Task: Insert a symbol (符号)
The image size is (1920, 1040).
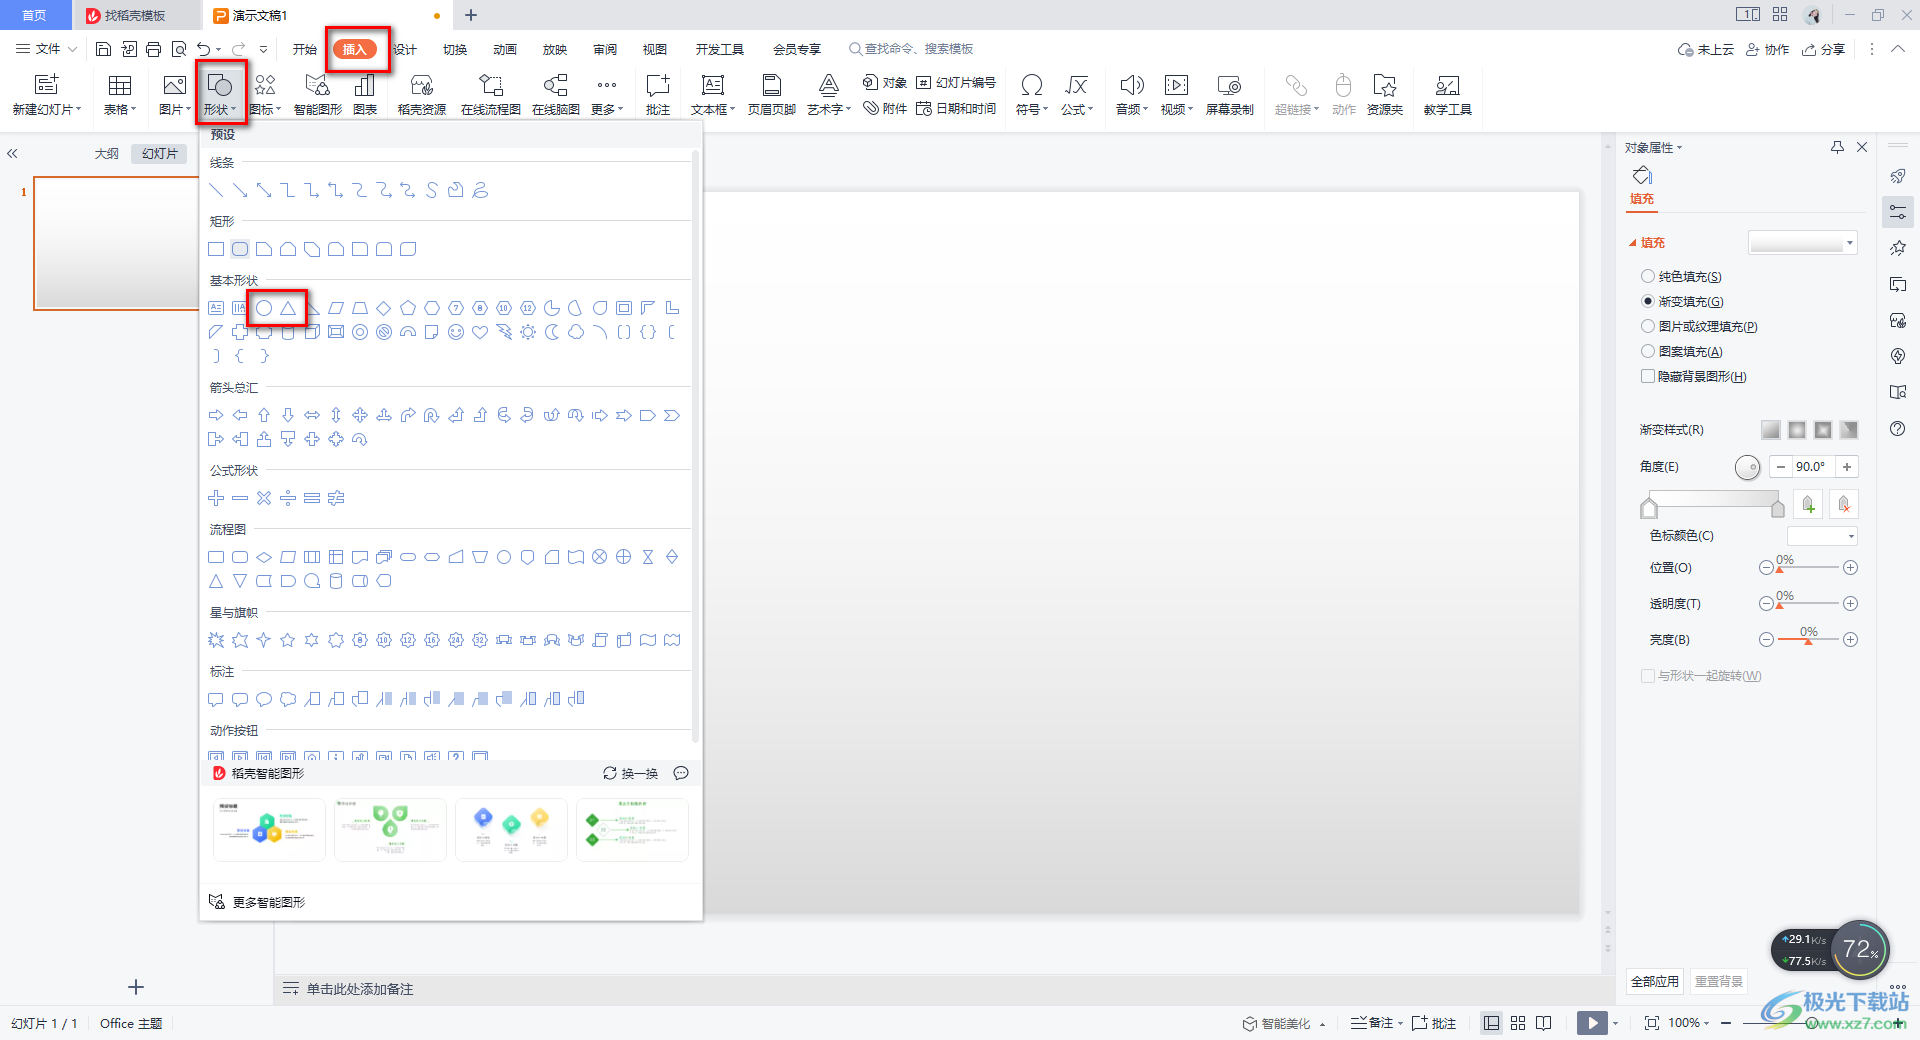Action: click(x=1032, y=94)
